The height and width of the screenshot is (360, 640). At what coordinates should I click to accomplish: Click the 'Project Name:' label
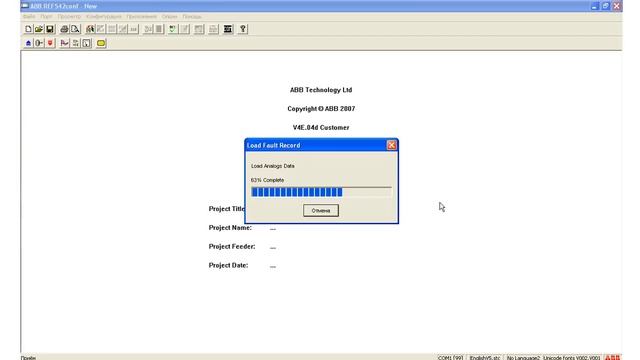pyautogui.click(x=230, y=228)
